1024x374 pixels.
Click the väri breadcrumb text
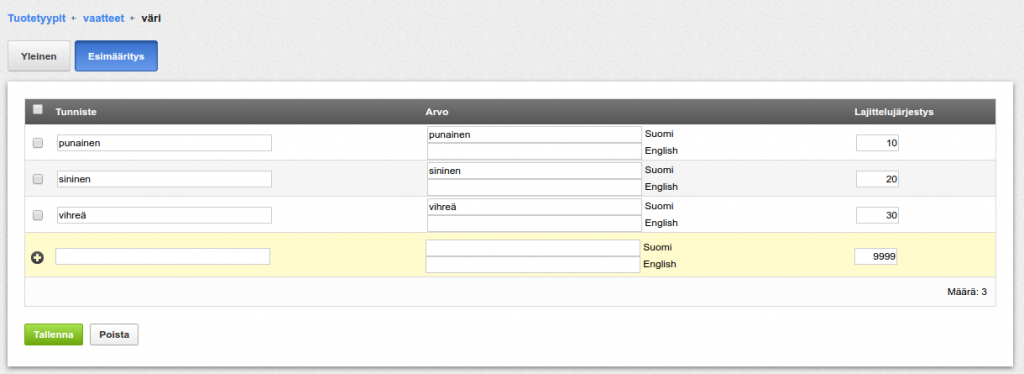(151, 18)
